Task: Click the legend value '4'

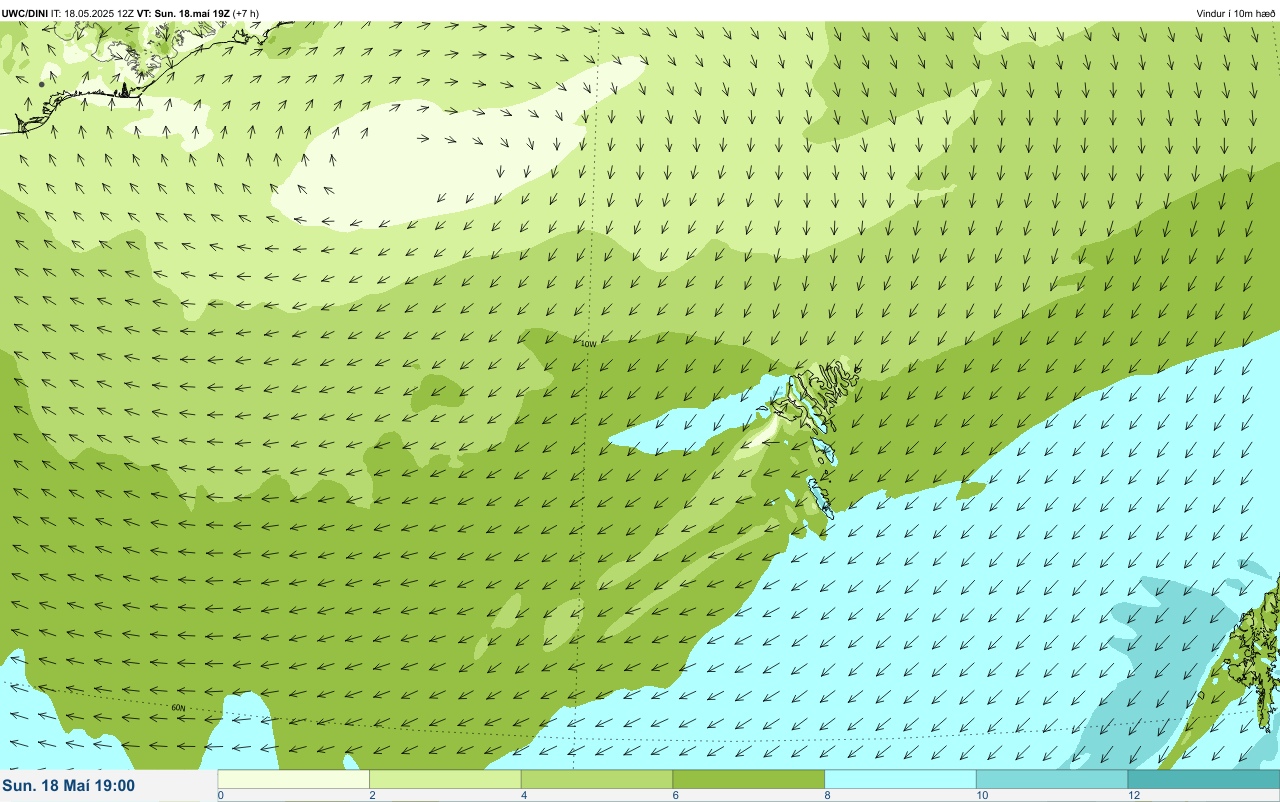Action: coord(524,795)
